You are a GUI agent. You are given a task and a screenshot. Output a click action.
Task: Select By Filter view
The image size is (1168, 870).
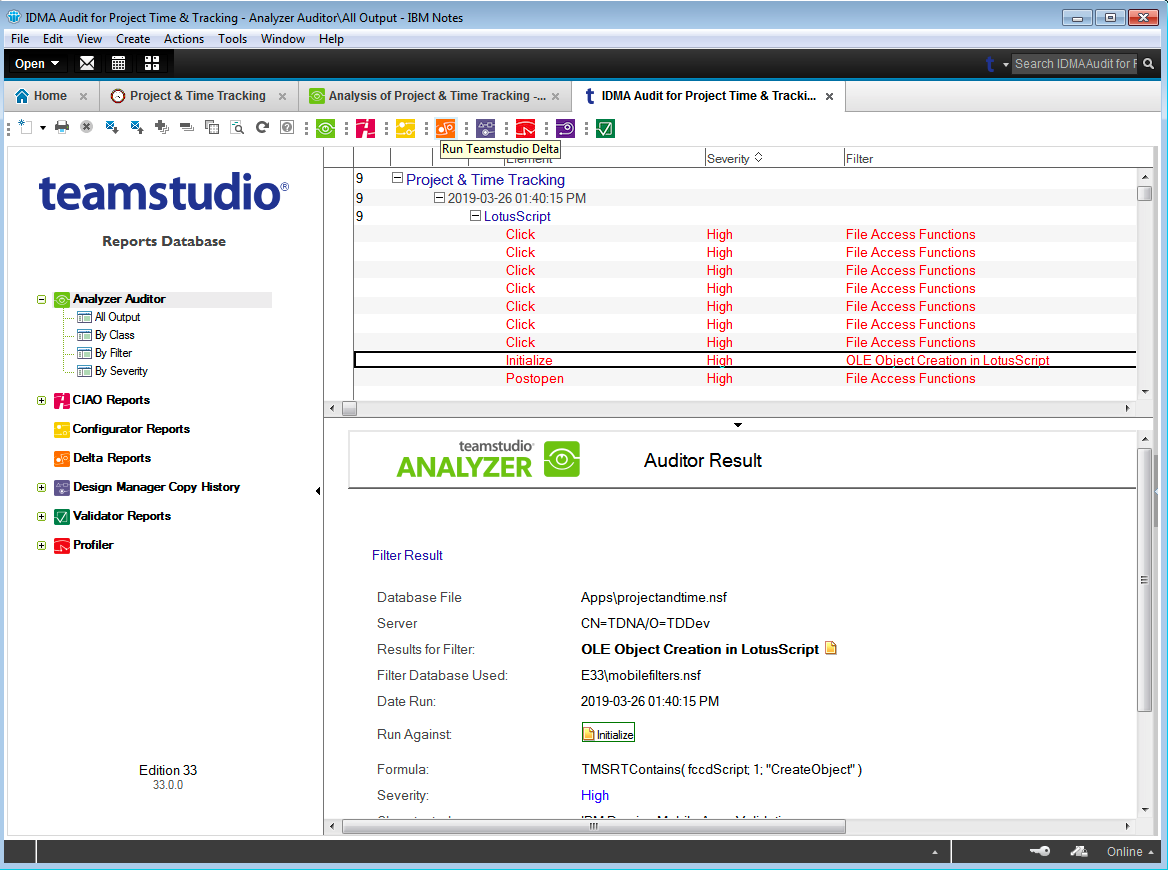coord(113,353)
